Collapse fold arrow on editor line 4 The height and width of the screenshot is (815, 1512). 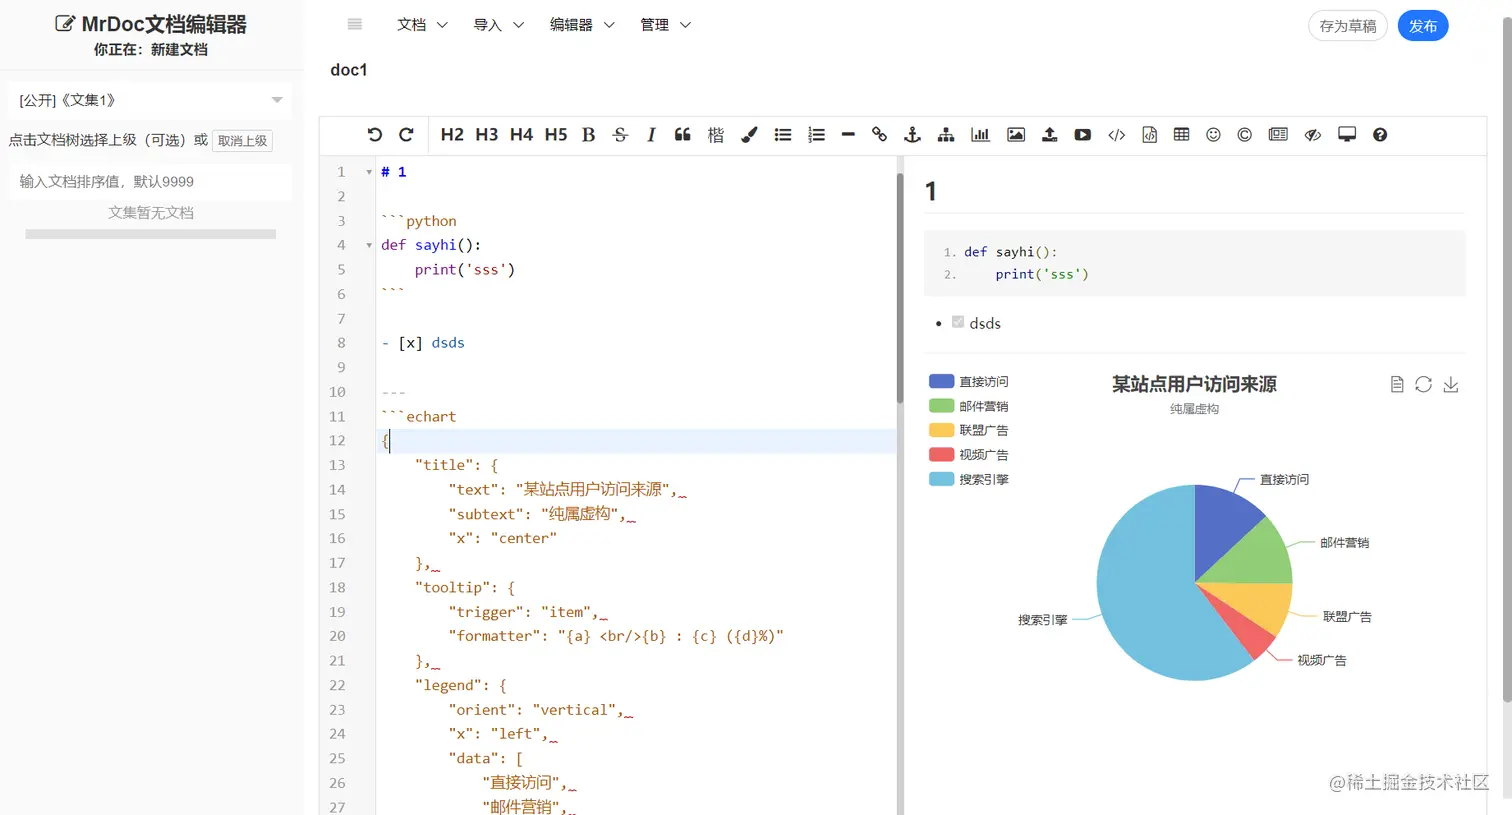tap(369, 245)
